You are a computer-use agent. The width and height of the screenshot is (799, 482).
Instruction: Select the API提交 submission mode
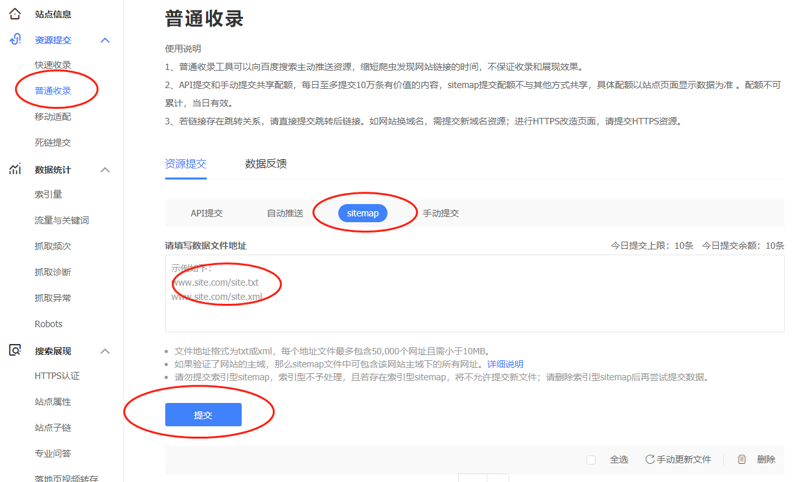tap(206, 213)
